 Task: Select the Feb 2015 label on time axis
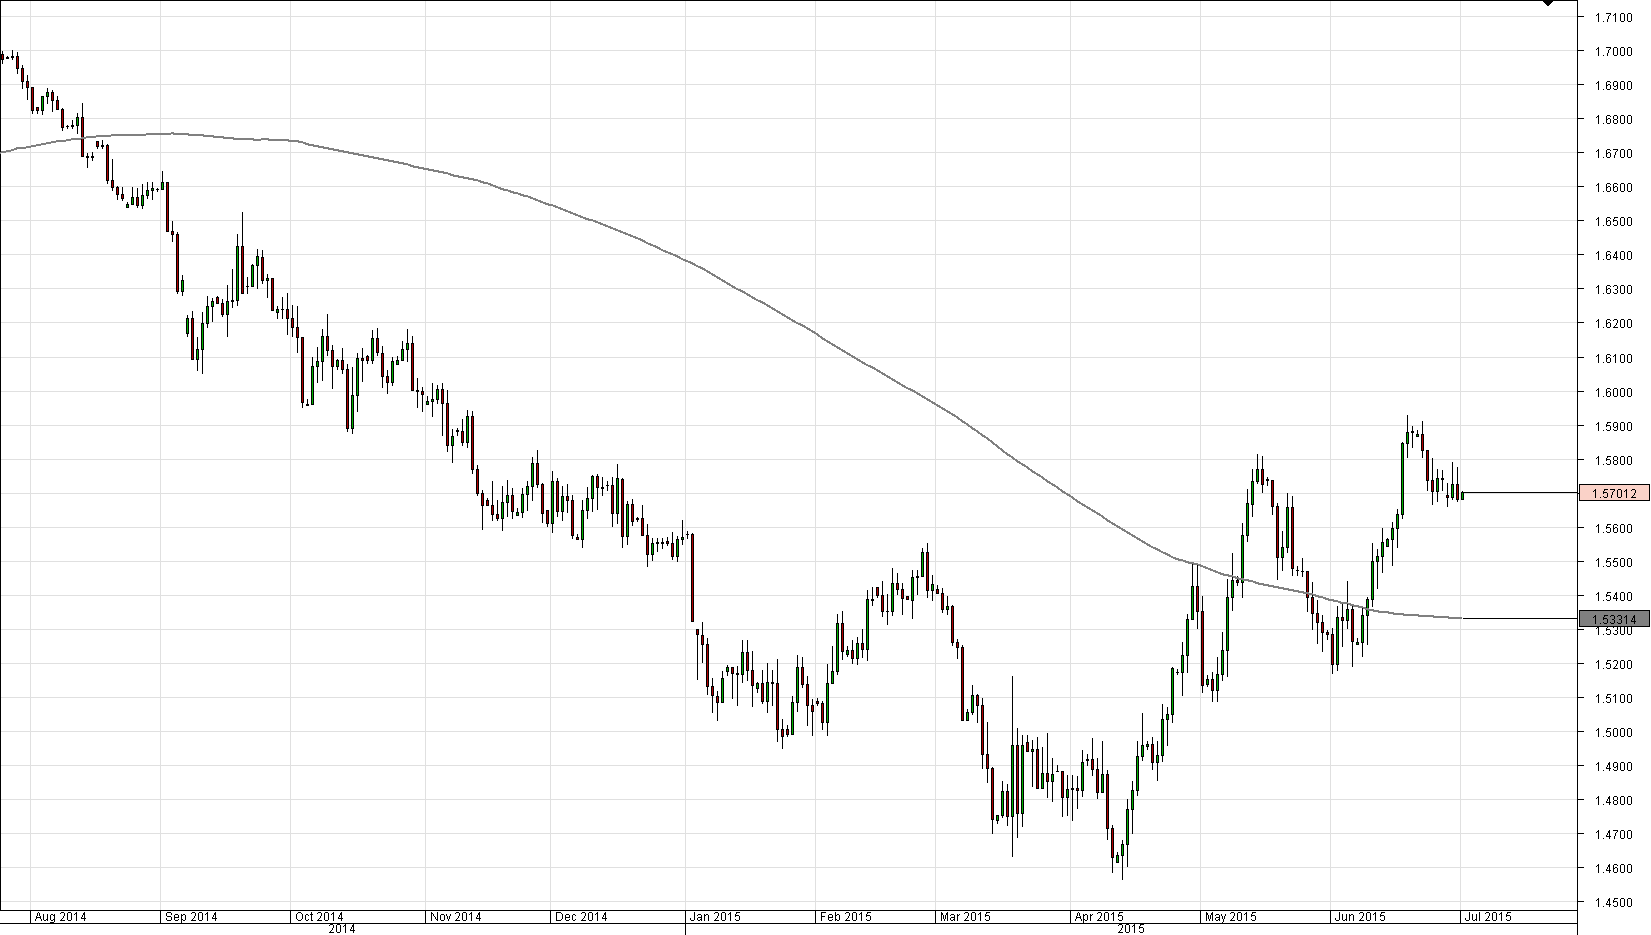[844, 916]
